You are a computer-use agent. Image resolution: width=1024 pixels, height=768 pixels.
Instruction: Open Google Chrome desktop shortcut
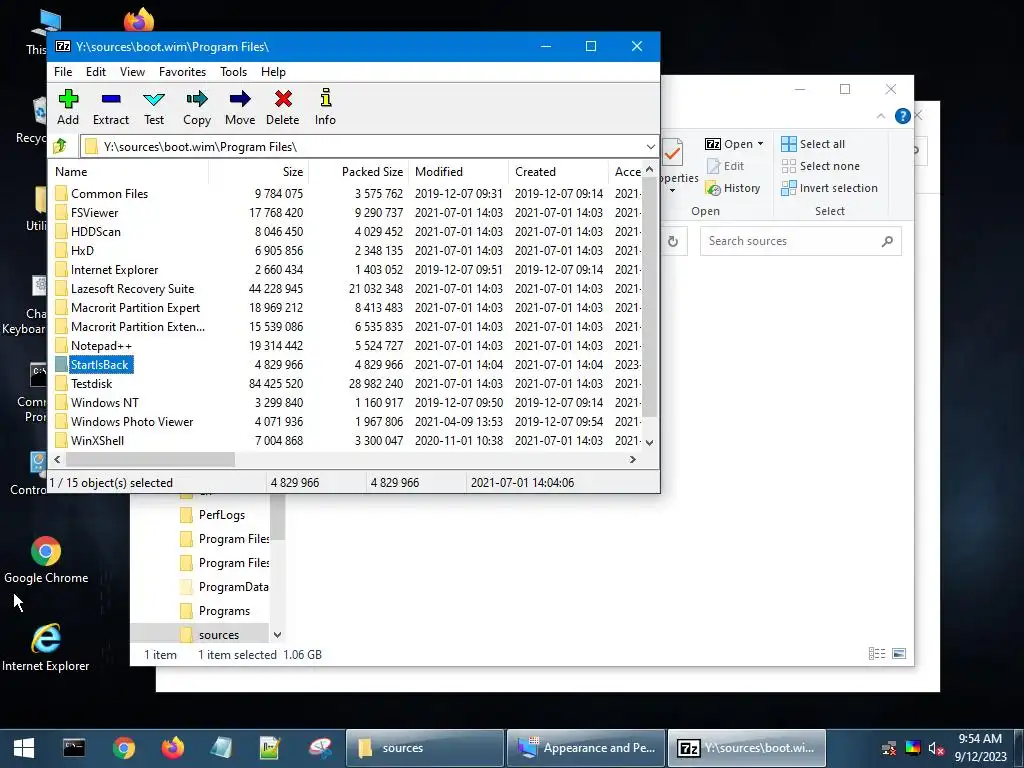(46, 560)
